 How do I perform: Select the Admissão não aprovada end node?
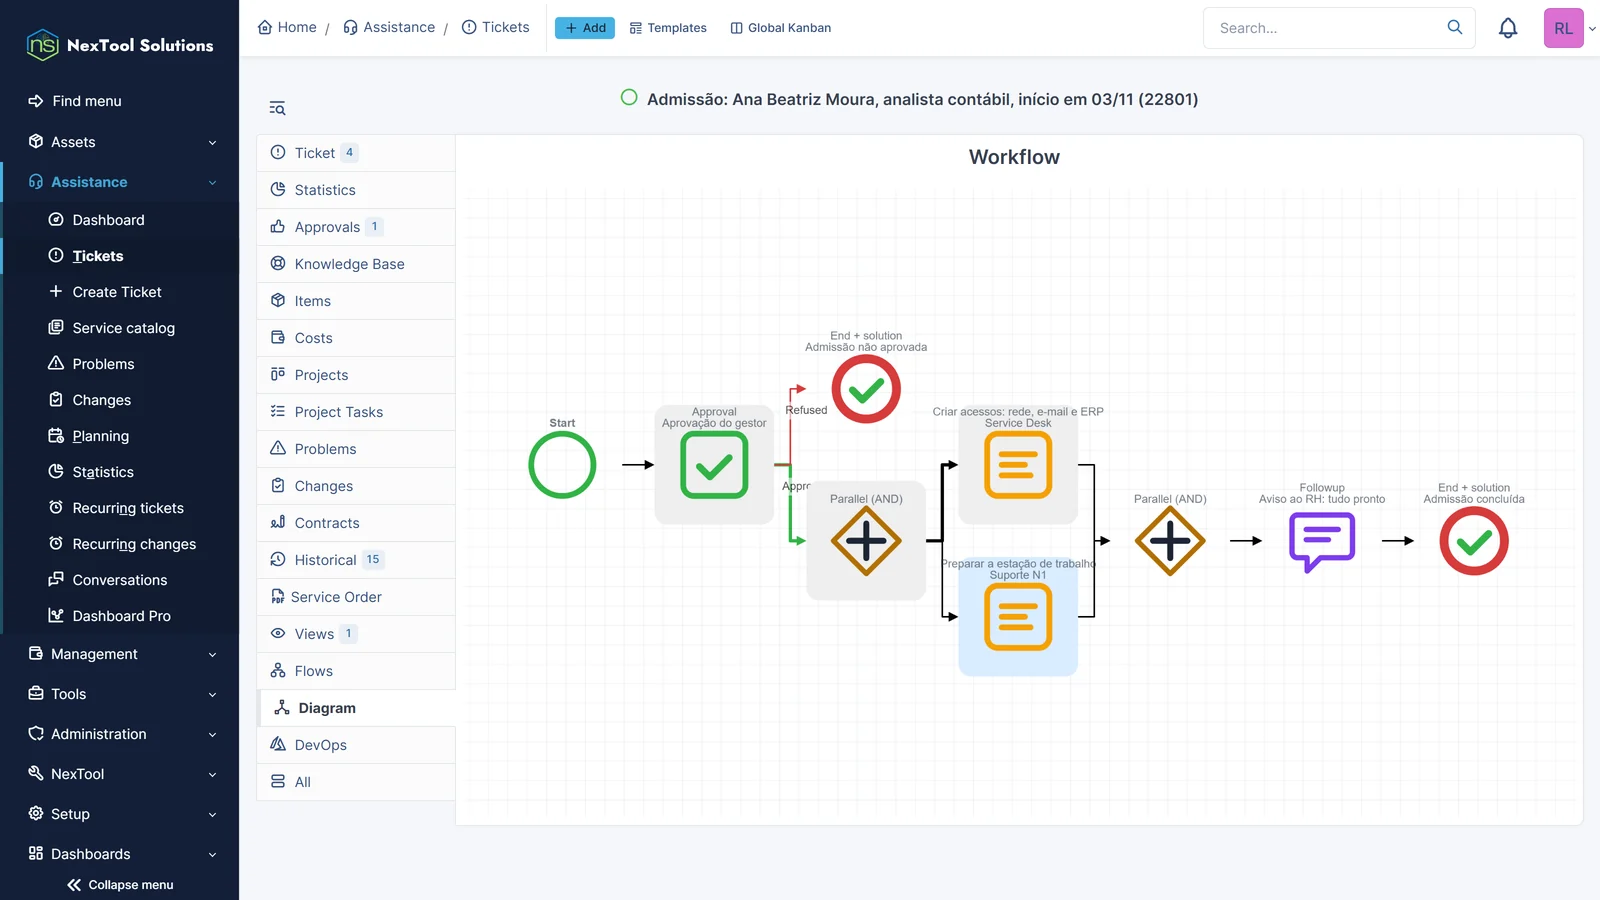[866, 389]
